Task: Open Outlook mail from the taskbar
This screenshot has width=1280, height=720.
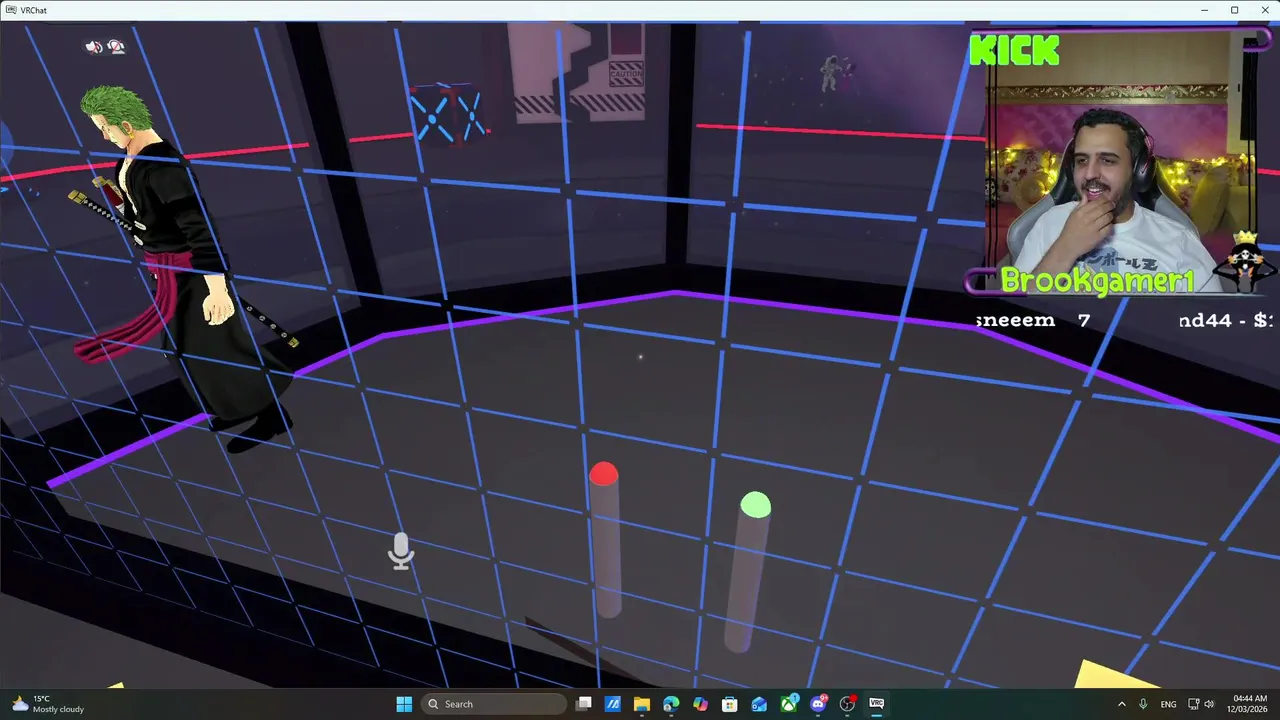Action: coord(759,704)
